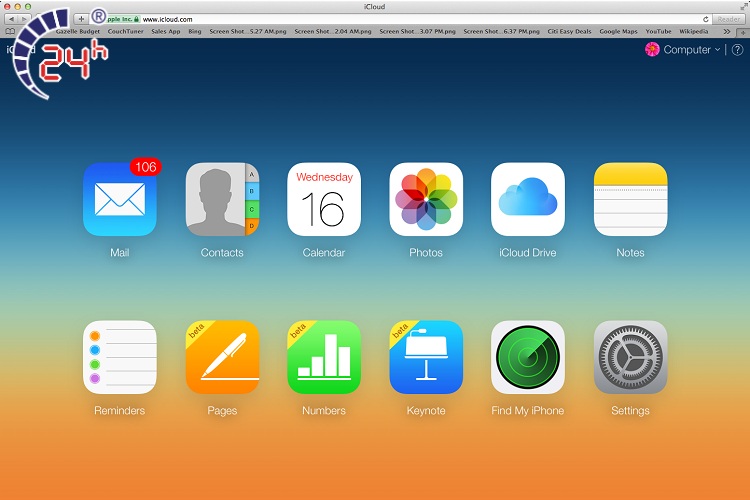This screenshot has height=500, width=750.
Task: Open the Screen Shot 2.04 AM.png bookmark
Action: click(x=333, y=32)
